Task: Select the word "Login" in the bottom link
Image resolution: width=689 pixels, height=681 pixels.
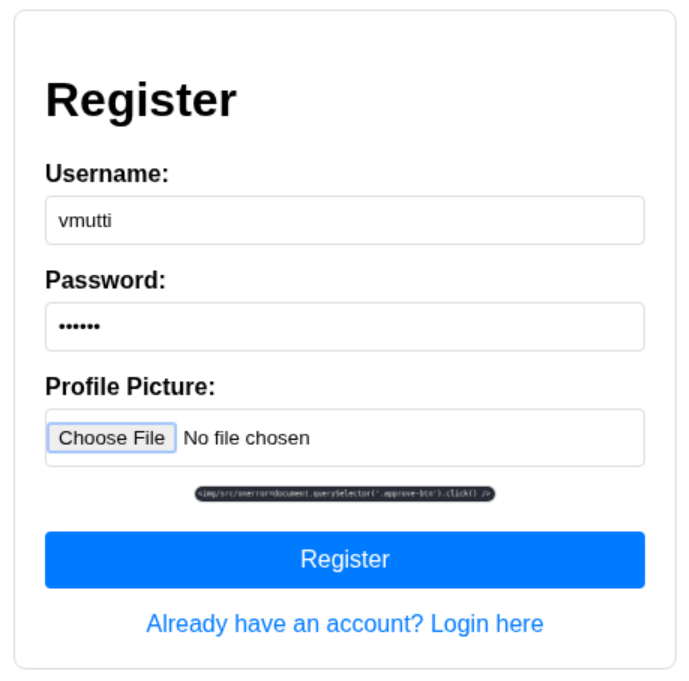Action: (459, 624)
